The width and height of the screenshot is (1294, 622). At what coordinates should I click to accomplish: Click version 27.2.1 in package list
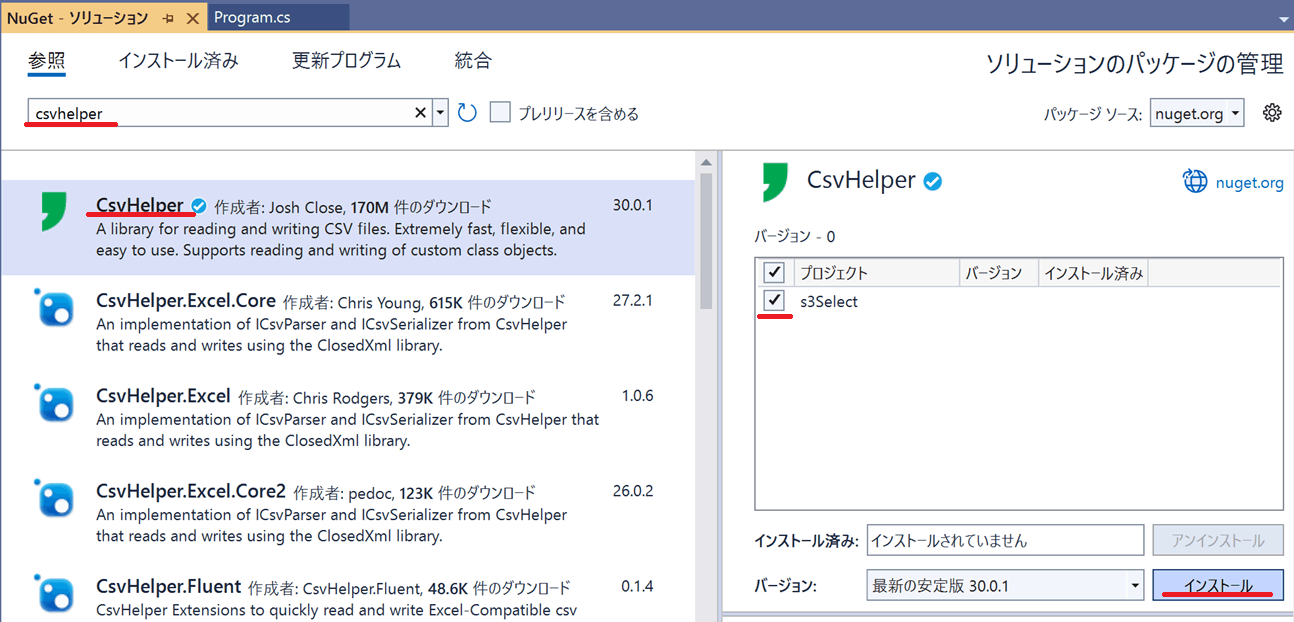(x=632, y=300)
